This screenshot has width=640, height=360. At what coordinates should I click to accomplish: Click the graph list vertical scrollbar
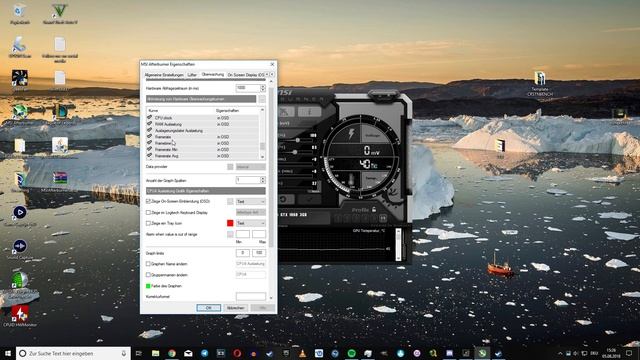(x=262, y=133)
